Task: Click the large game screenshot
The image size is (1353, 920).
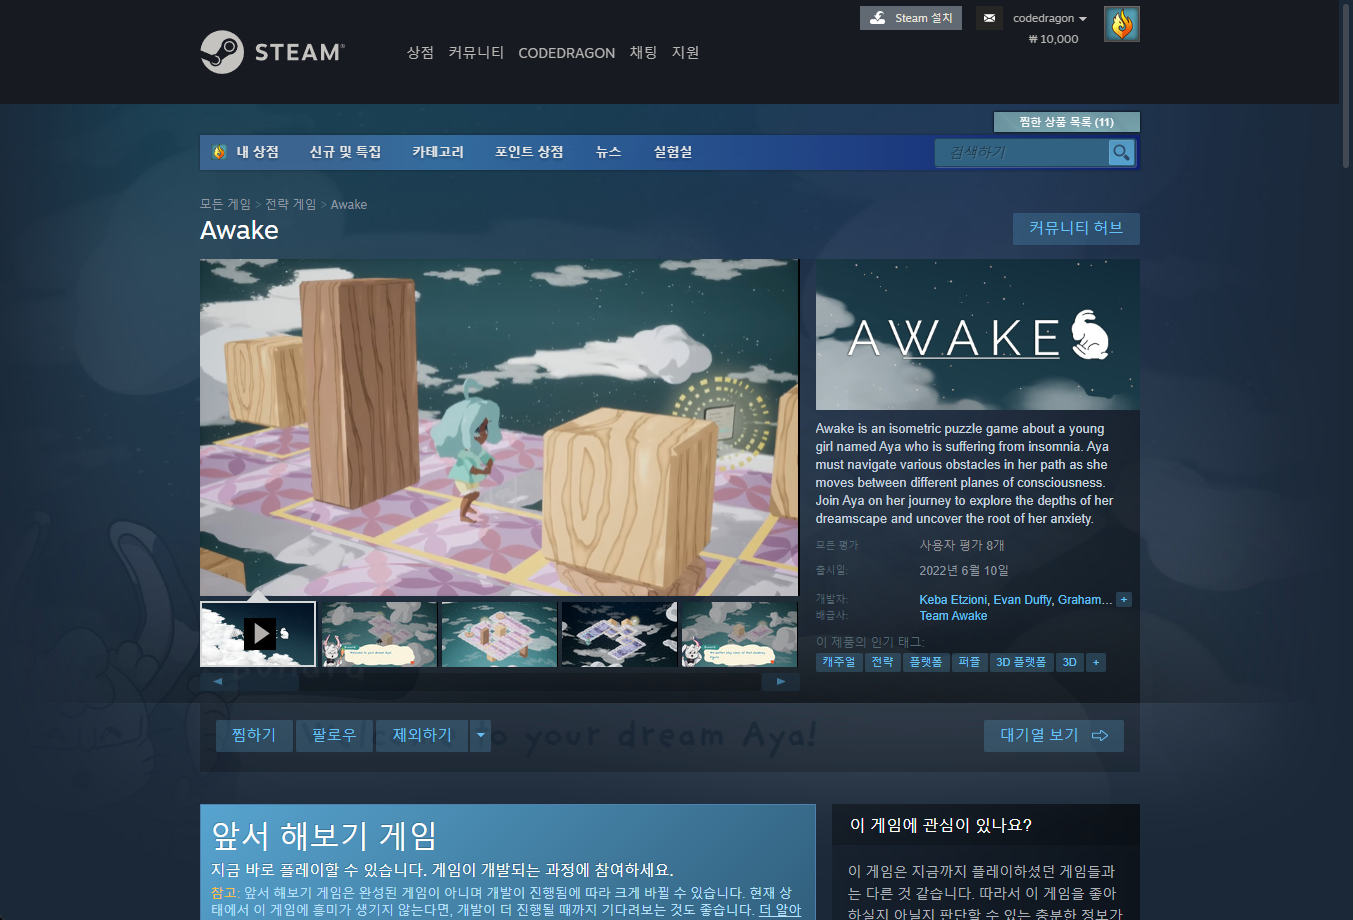Action: [499, 428]
